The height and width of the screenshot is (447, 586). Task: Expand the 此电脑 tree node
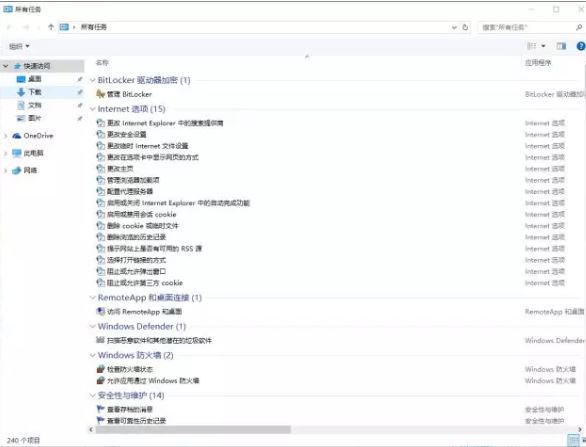(x=6, y=153)
